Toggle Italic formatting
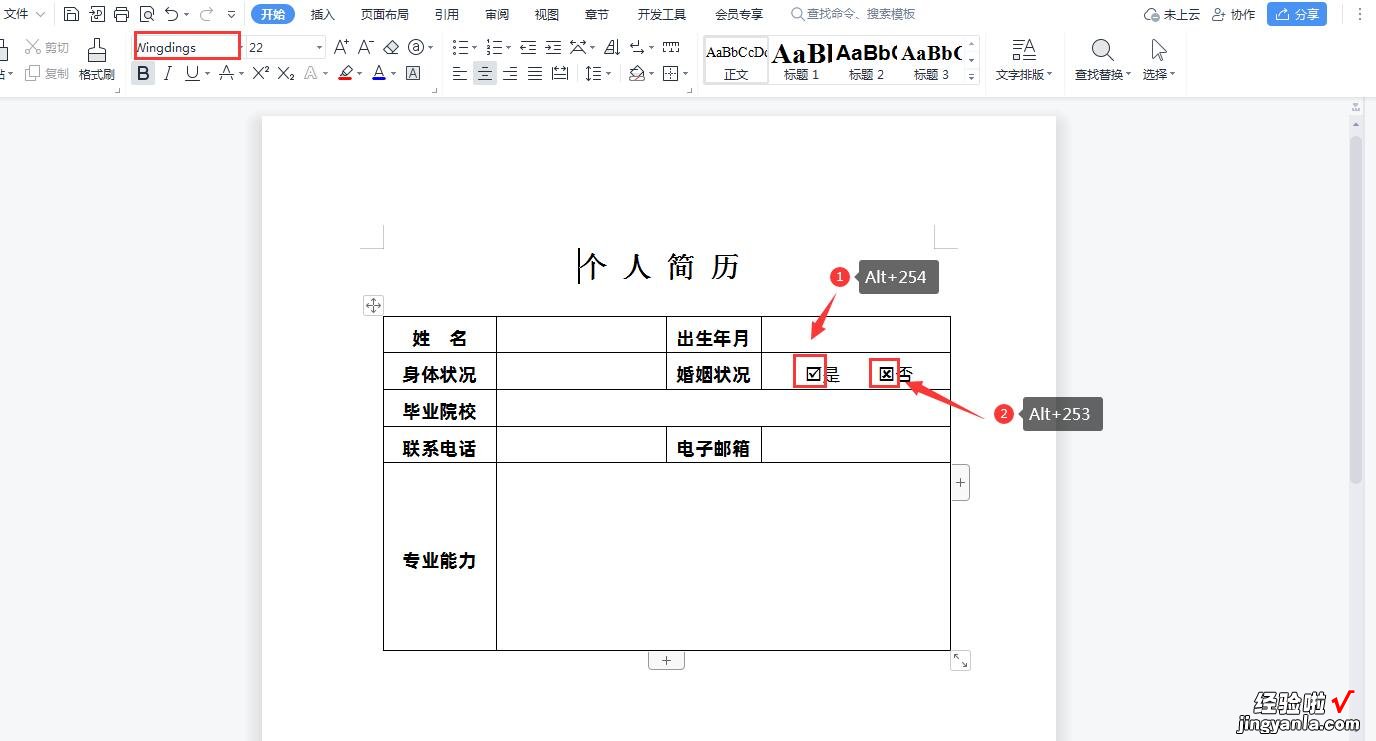1376x741 pixels. [x=167, y=73]
